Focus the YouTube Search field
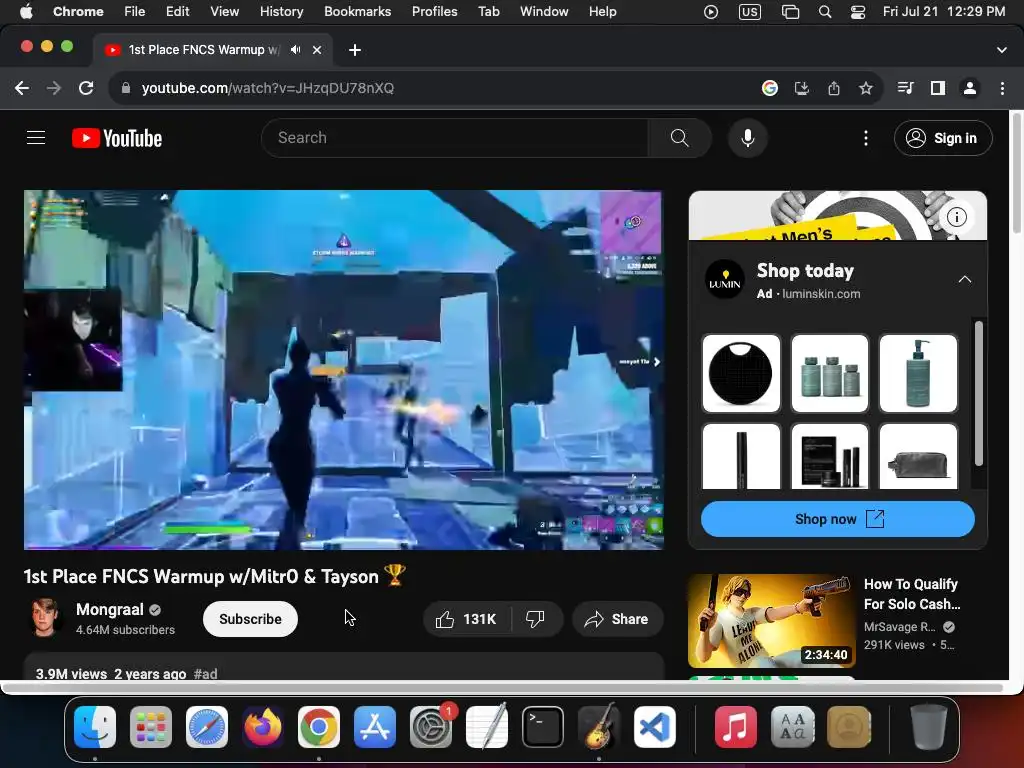 [x=455, y=138]
